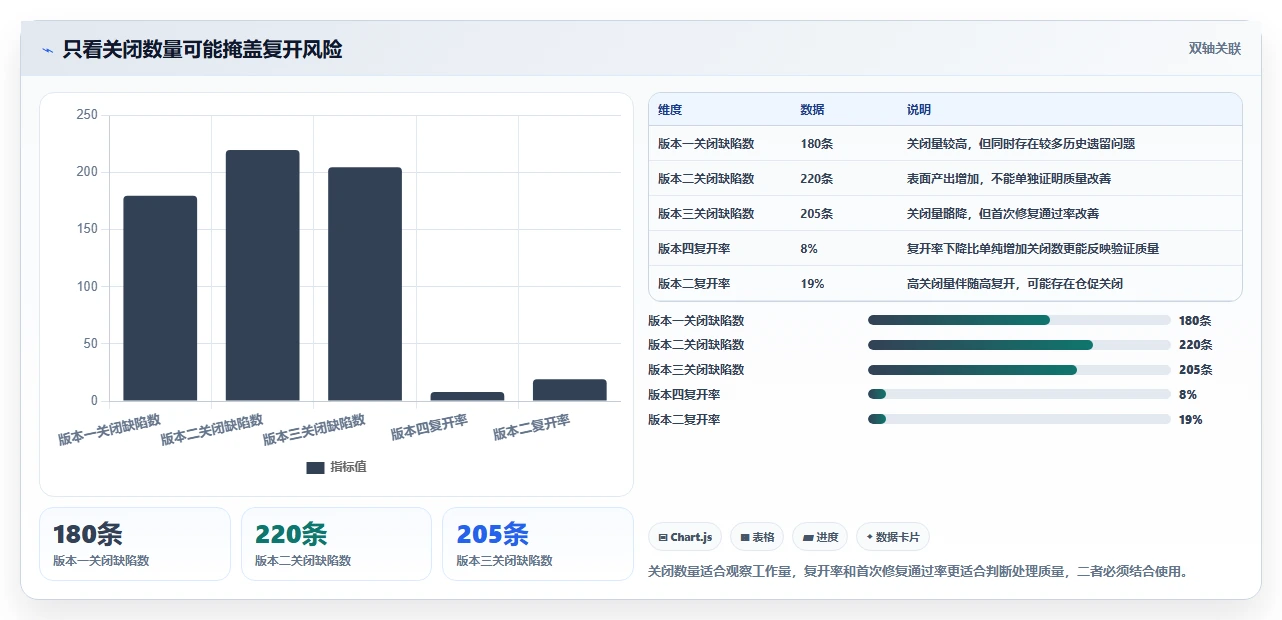This screenshot has height=620, width=1282.
Task: Click the 8% progress bar for 版本四复开率
Action: [1019, 395]
